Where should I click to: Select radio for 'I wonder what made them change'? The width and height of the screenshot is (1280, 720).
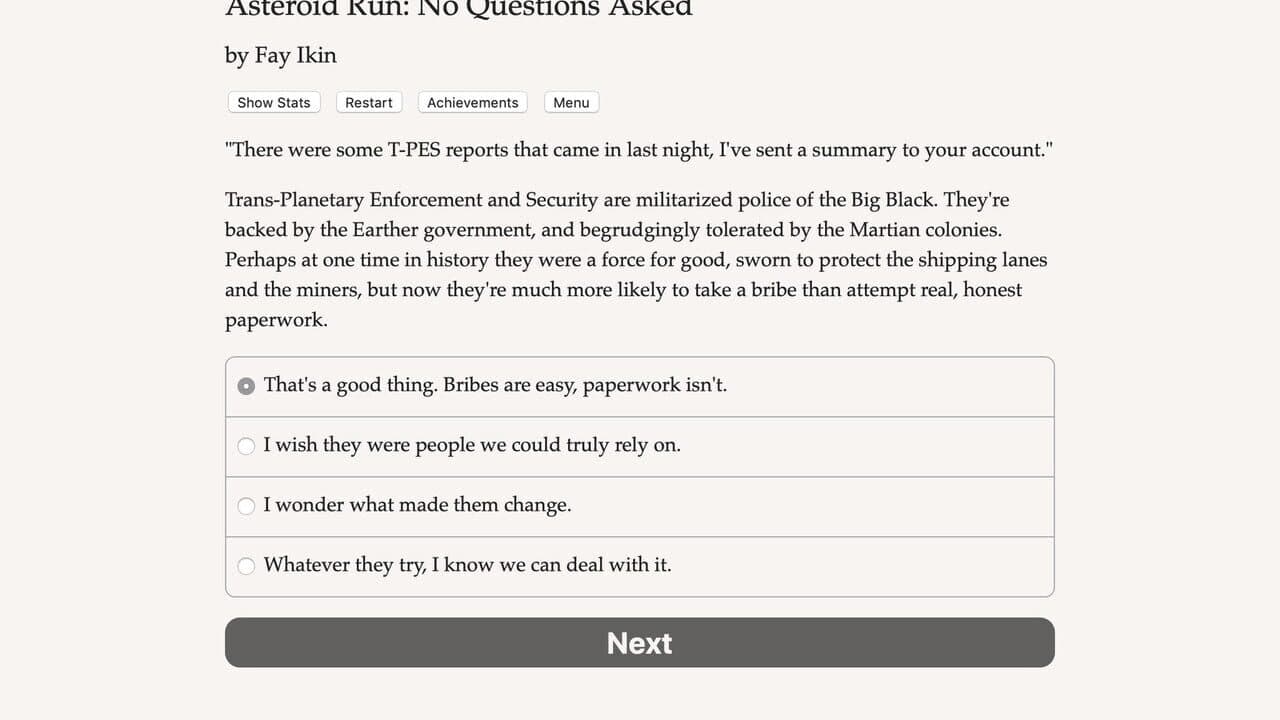coord(246,506)
